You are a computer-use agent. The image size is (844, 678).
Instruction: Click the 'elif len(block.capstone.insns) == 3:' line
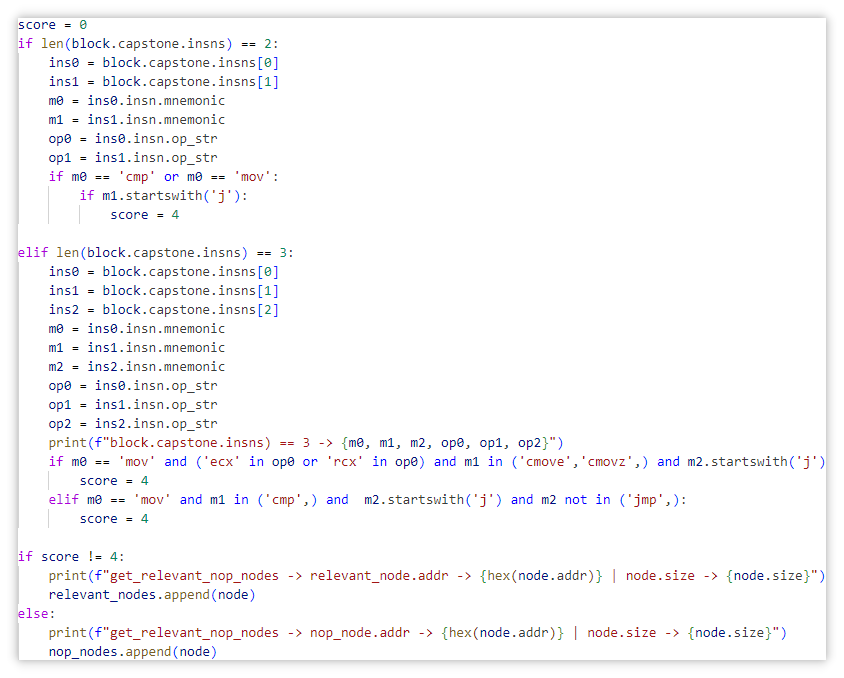tap(156, 253)
